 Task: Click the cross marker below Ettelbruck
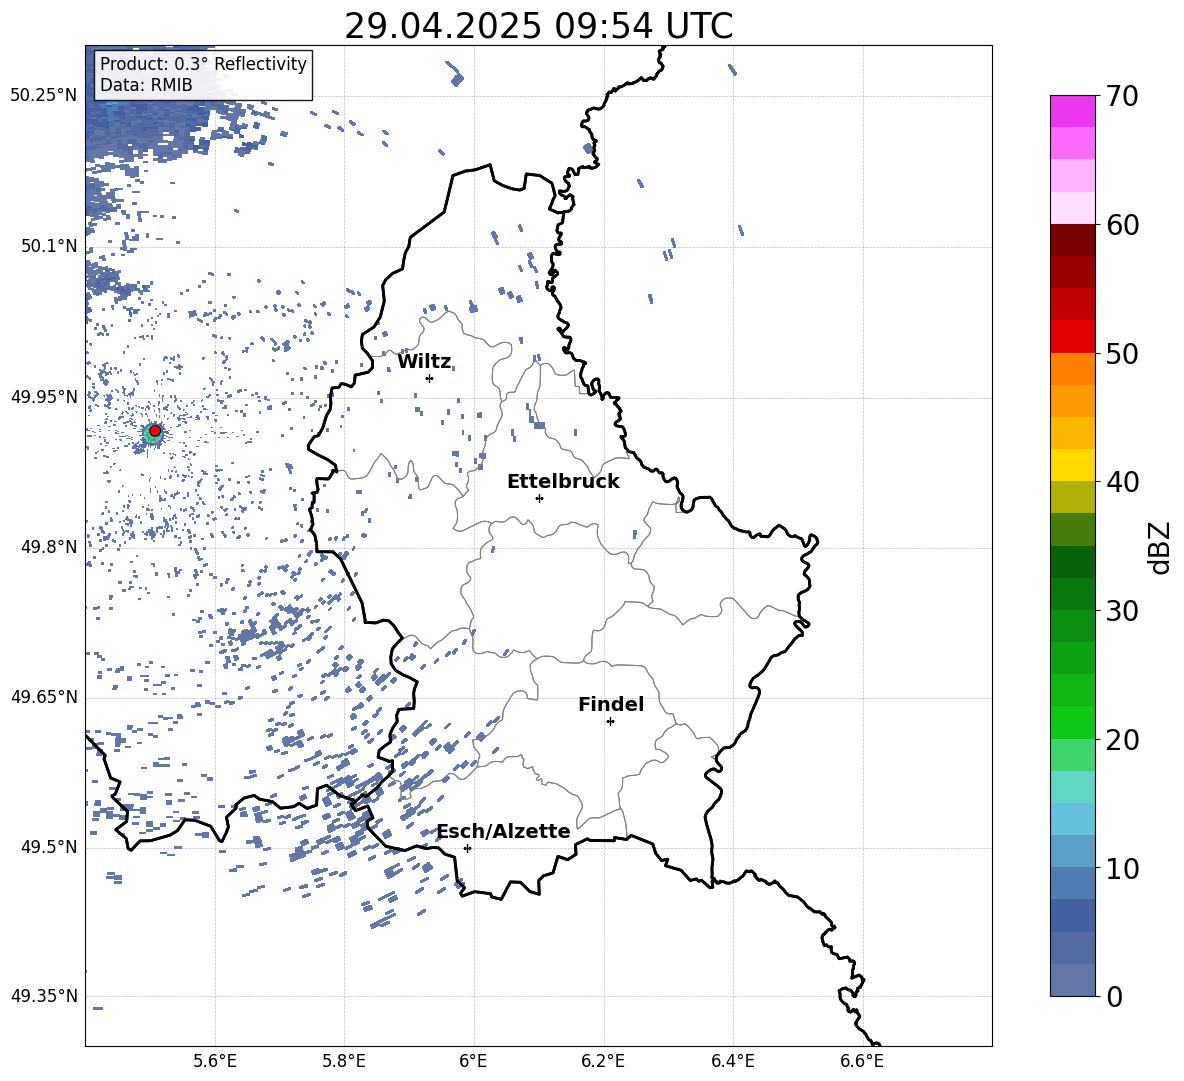click(x=539, y=498)
